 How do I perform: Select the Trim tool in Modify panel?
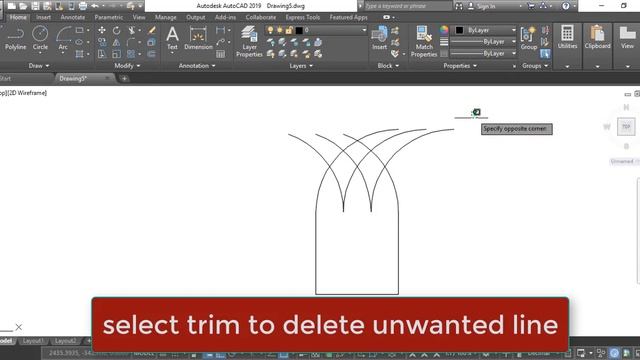(x=131, y=30)
